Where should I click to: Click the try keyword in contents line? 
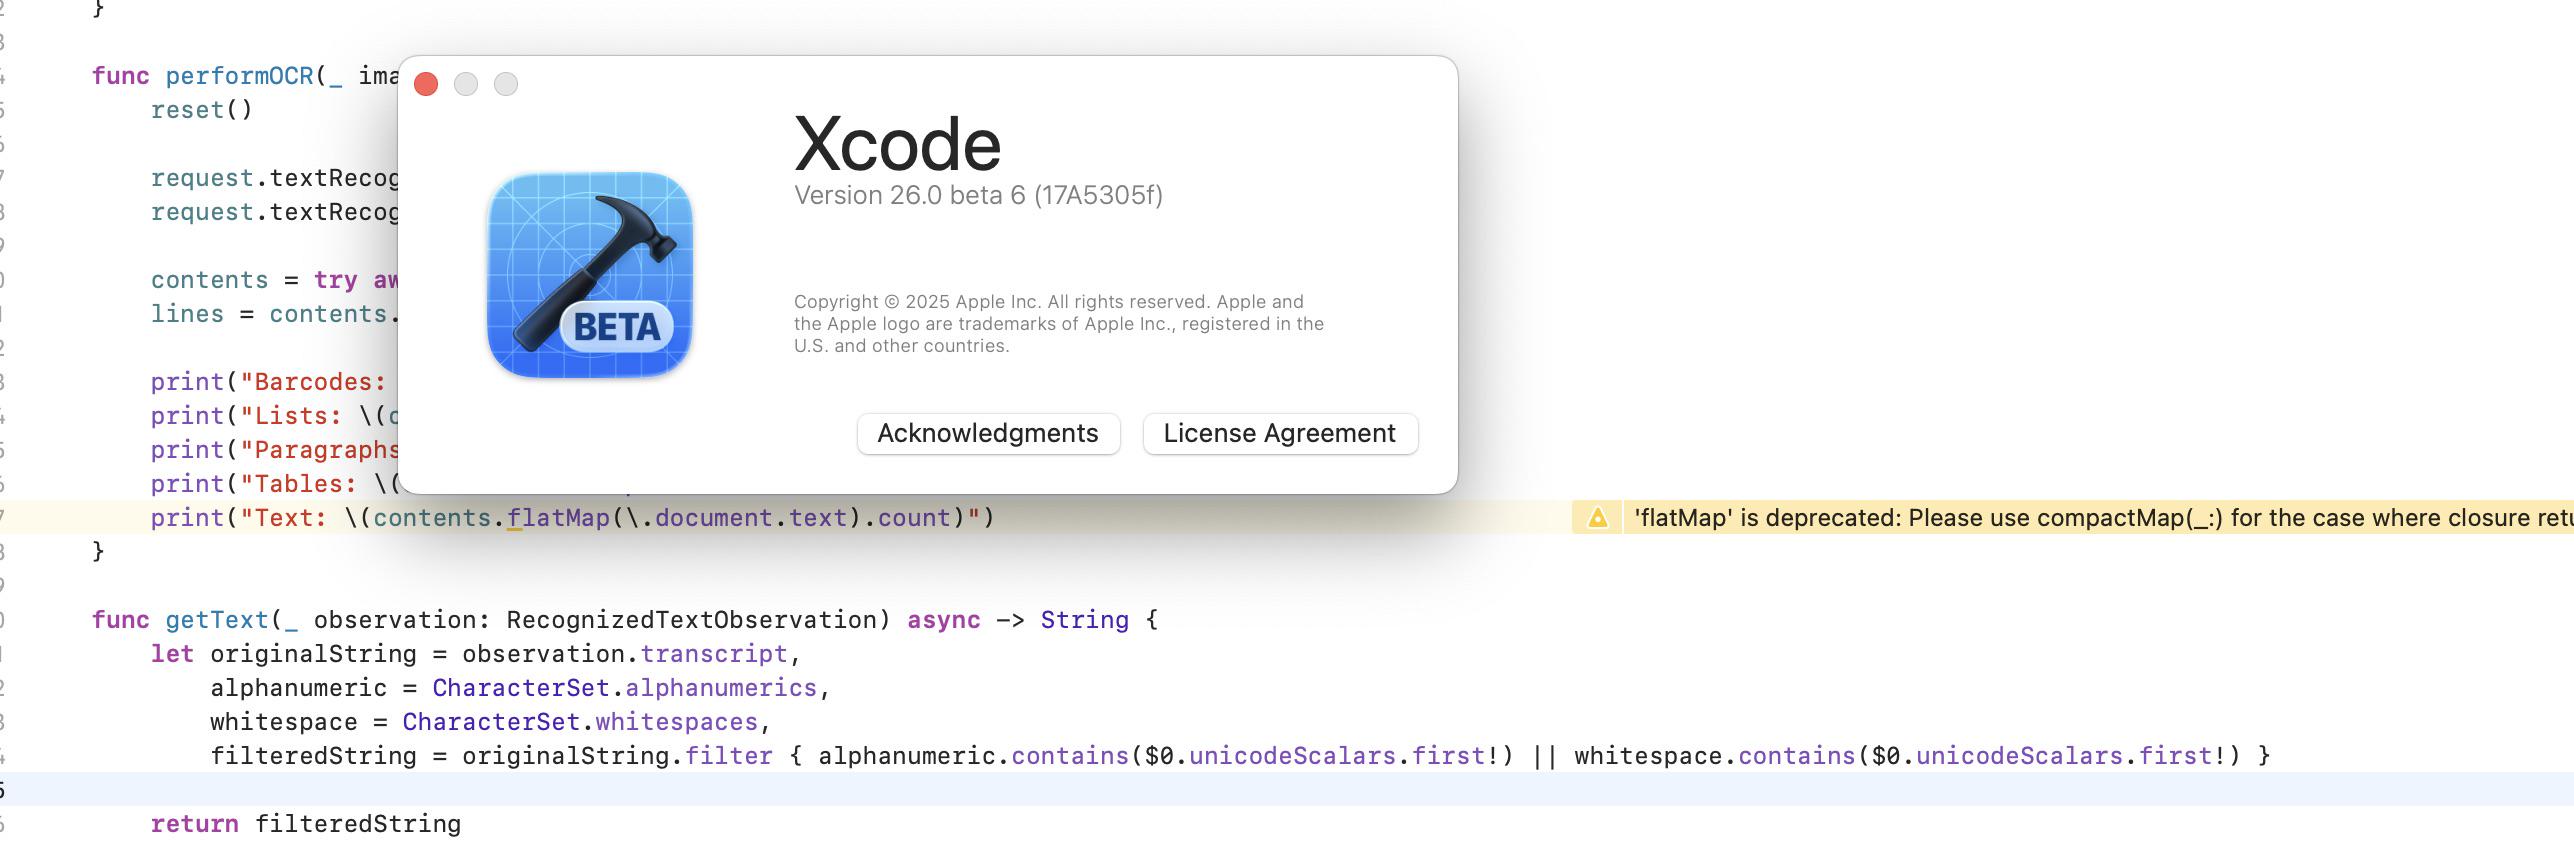[x=335, y=280]
